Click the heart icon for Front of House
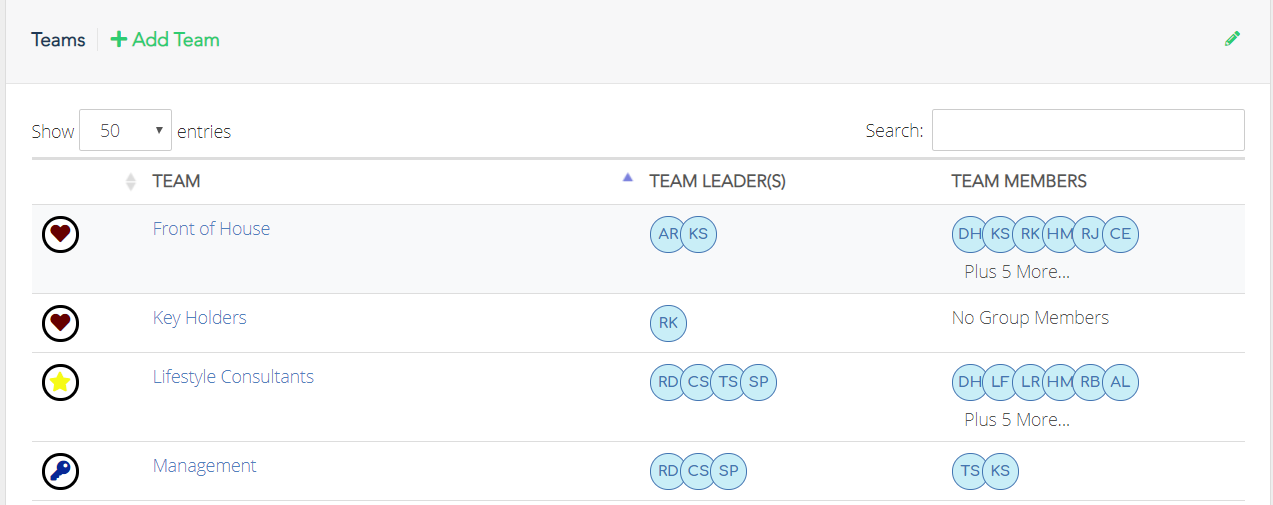The image size is (1273, 505). pyautogui.click(x=60, y=234)
